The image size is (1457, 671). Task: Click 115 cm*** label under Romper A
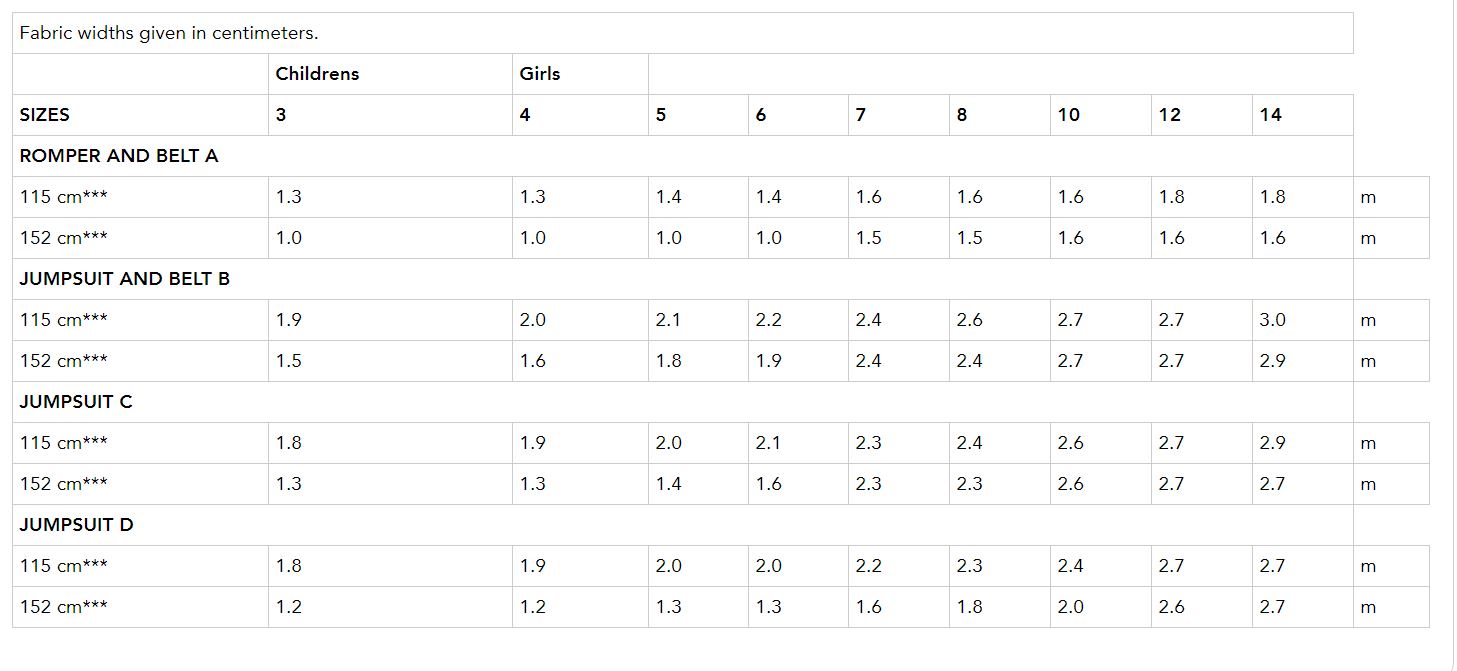pyautogui.click(x=64, y=197)
